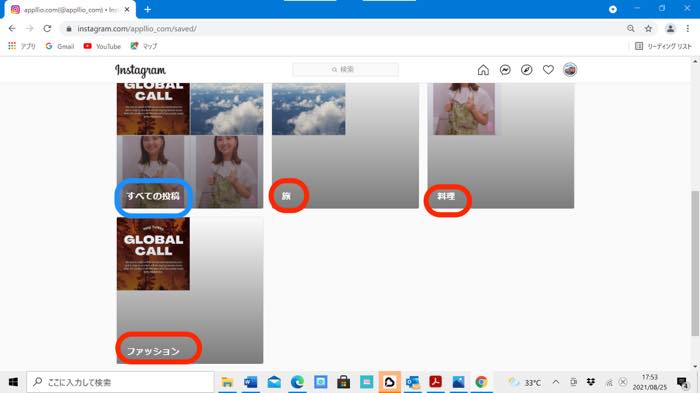Image resolution: width=700 pixels, height=393 pixels.
Task: Open Chrome from taskbar
Action: pos(481,382)
